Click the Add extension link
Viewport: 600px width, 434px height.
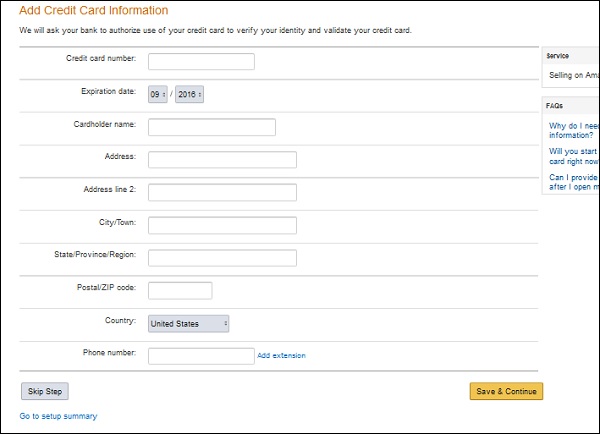(x=281, y=356)
